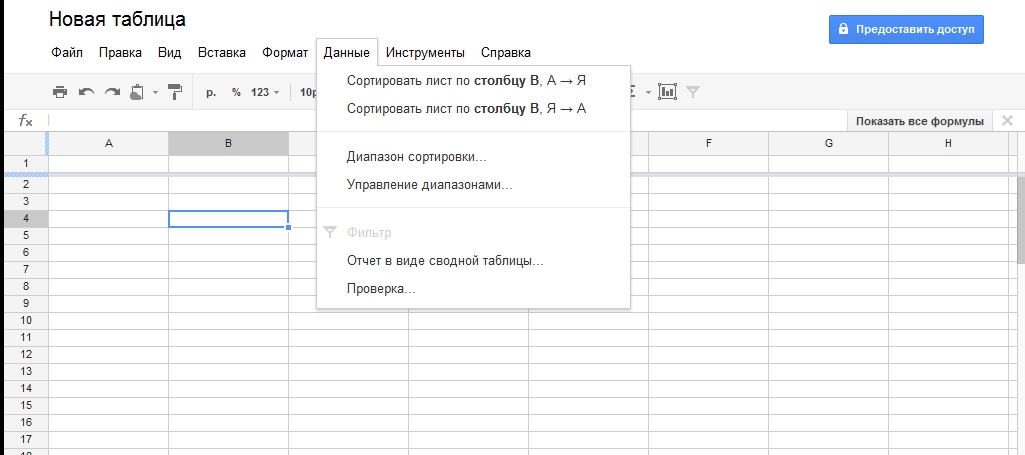Select column A header
The image size is (1025, 455).
click(108, 144)
